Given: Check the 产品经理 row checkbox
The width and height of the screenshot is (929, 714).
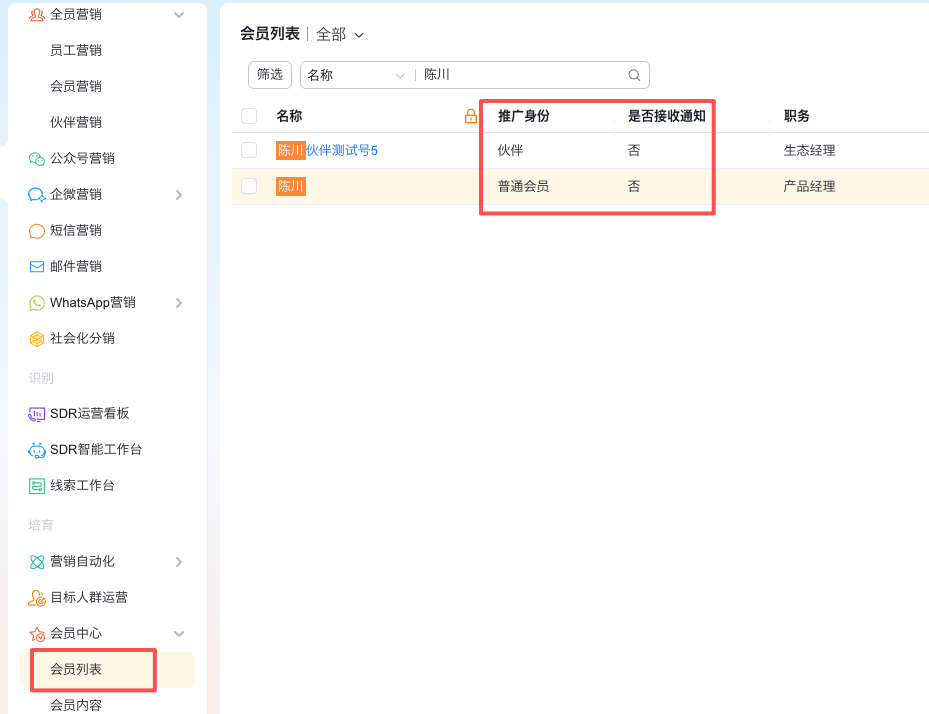Looking at the screenshot, I should 249,186.
